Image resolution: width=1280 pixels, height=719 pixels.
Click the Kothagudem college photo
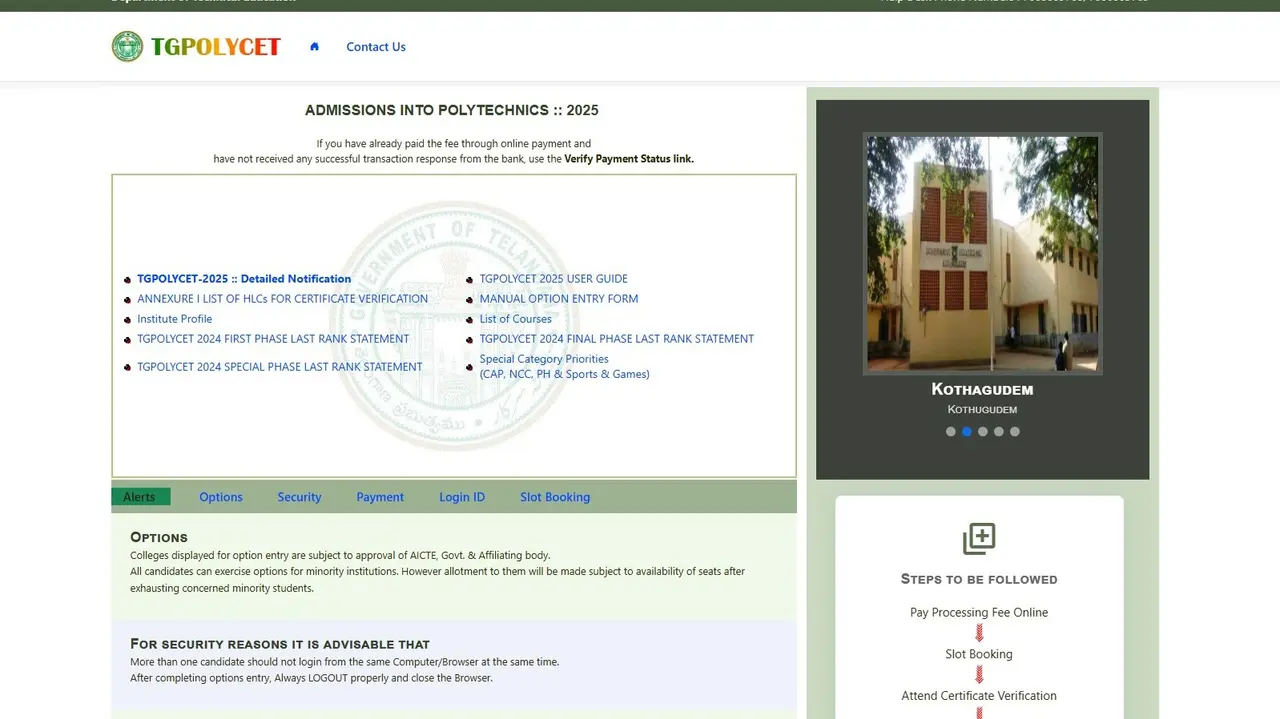982,253
